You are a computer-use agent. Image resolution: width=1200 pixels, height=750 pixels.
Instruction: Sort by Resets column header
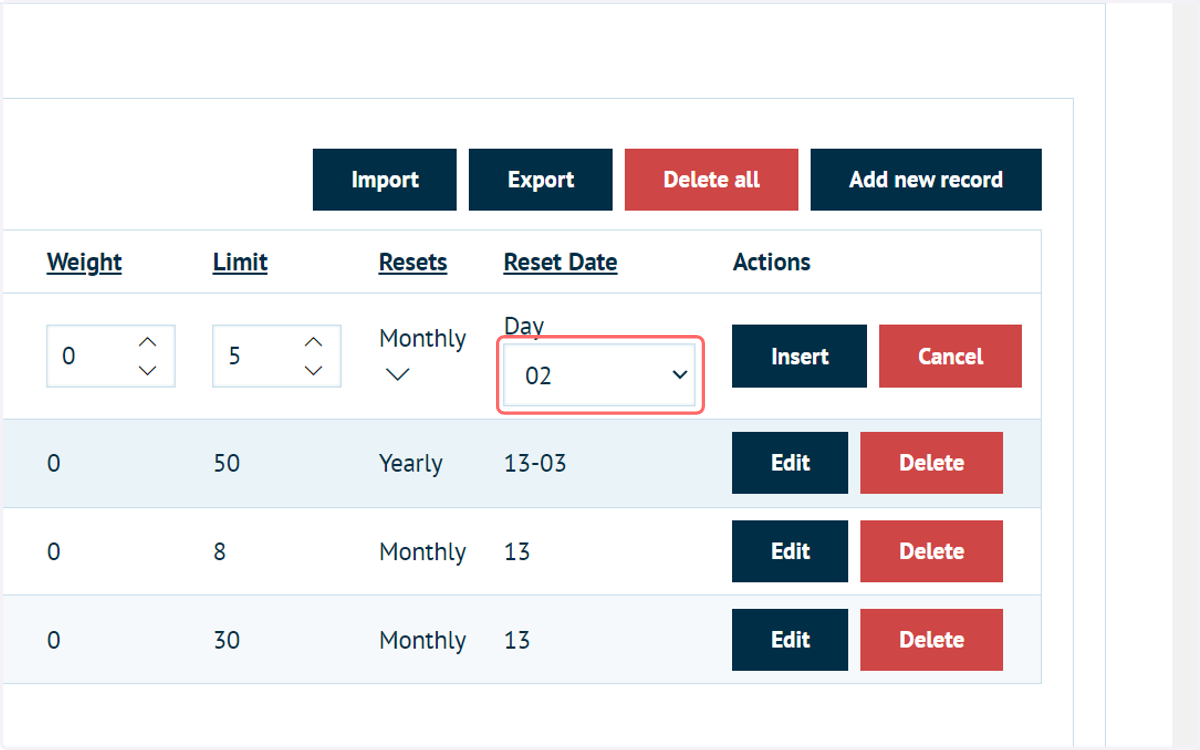pos(413,262)
